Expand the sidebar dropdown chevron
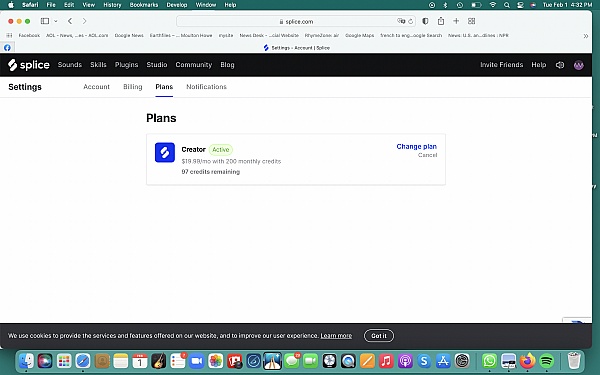The height and width of the screenshot is (375, 600). 56,21
